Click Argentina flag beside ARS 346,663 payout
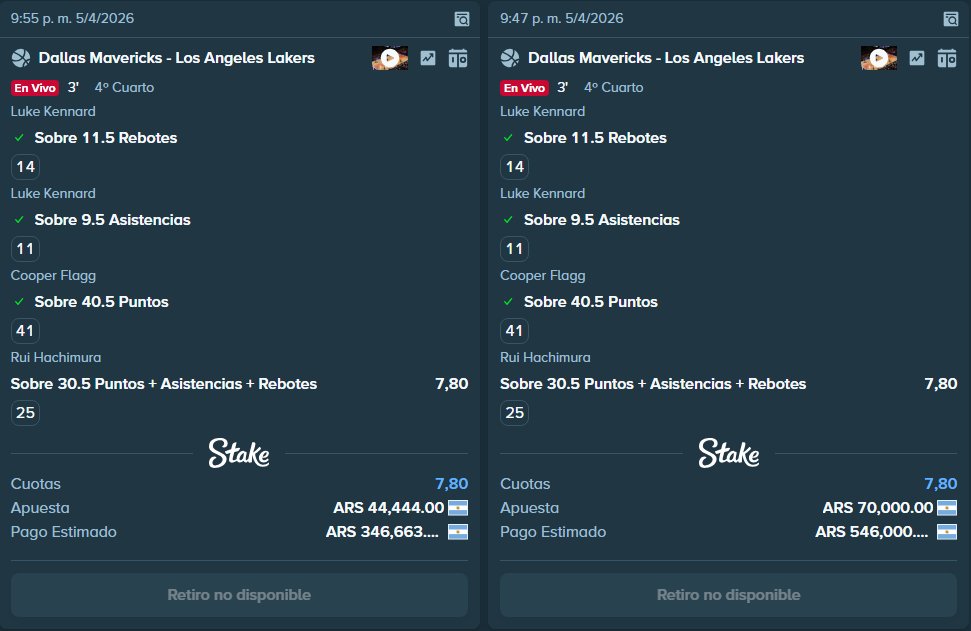971x631 pixels. click(x=458, y=532)
